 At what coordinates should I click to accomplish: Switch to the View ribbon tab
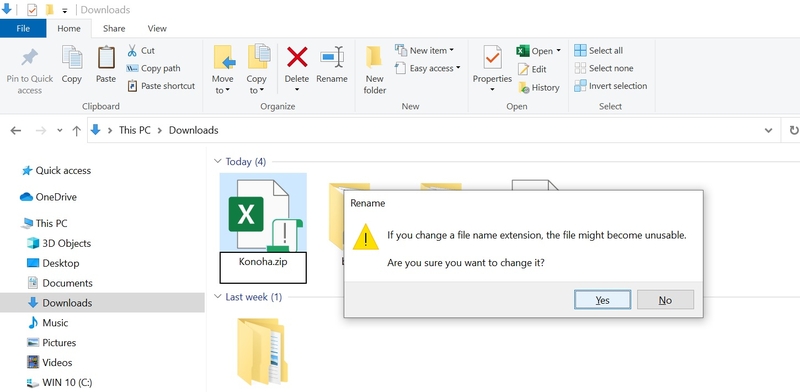point(157,29)
